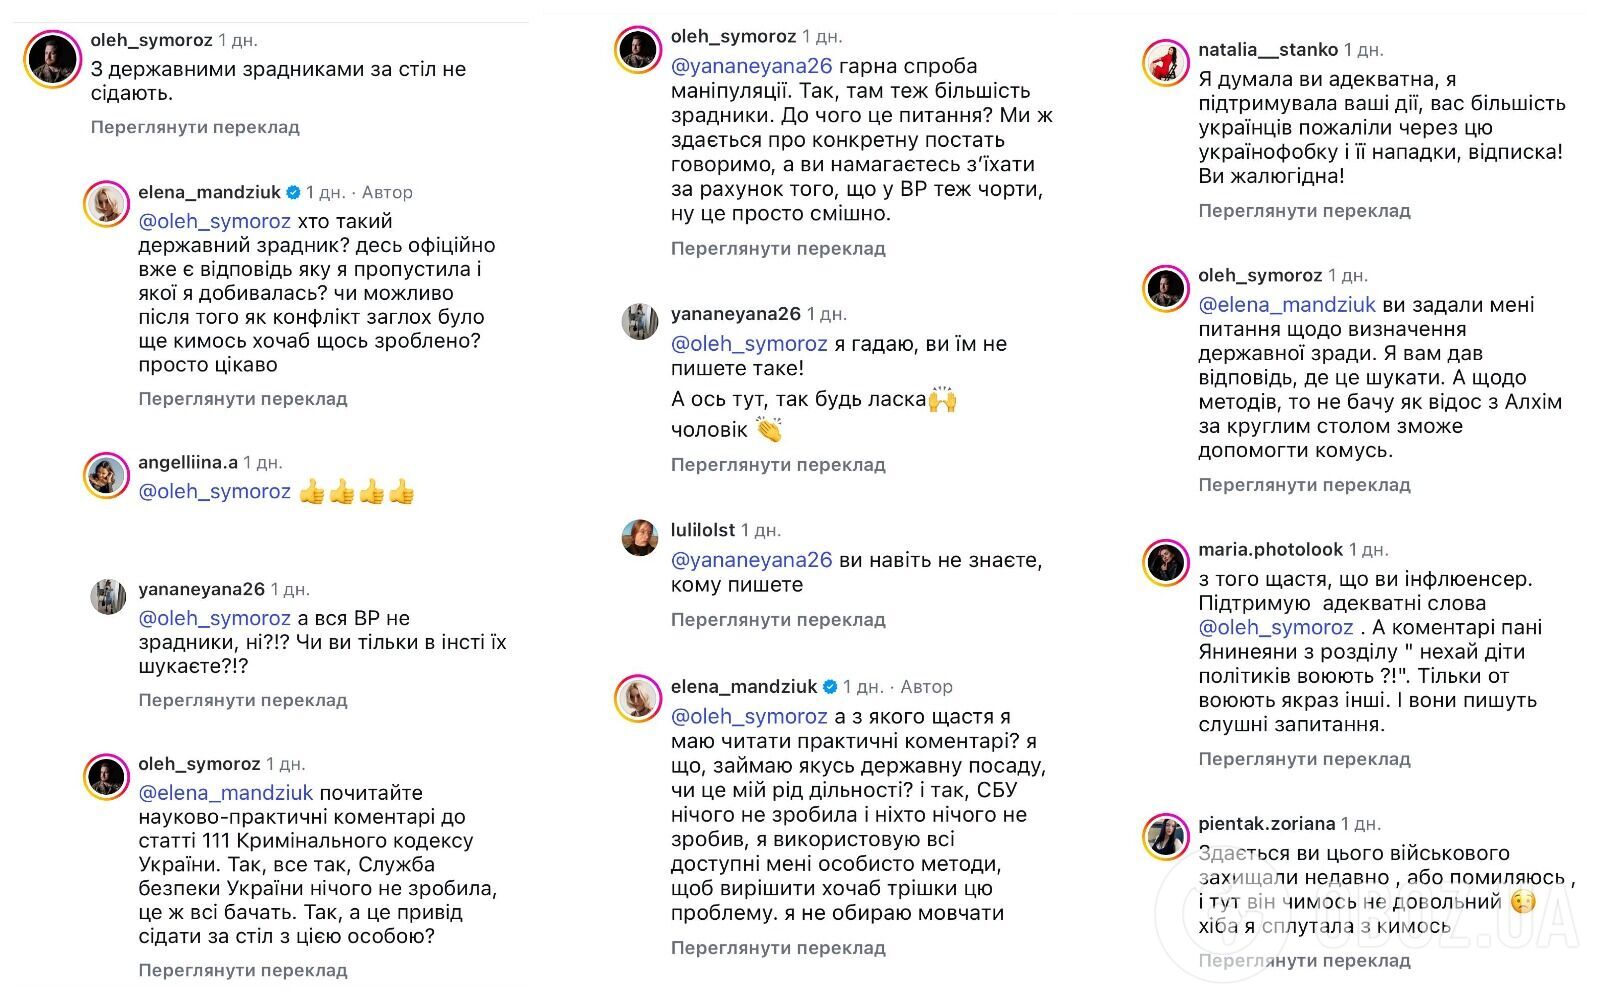View translation under 'я не обираю мовчати' comment
The image size is (1600, 1000).
click(x=778, y=948)
